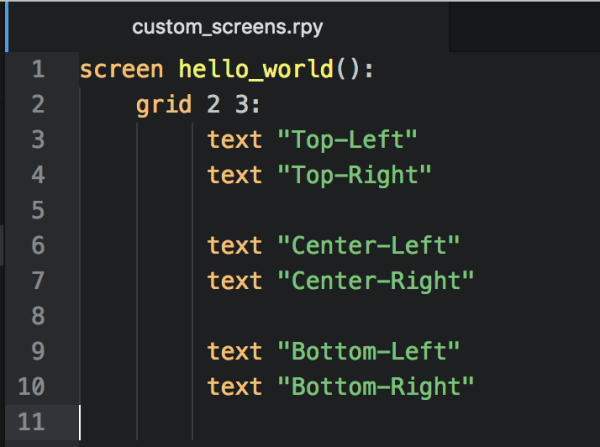Screen dimensions: 600x447
Task: Click the "Bottom-Left" string
Action: [x=367, y=351]
